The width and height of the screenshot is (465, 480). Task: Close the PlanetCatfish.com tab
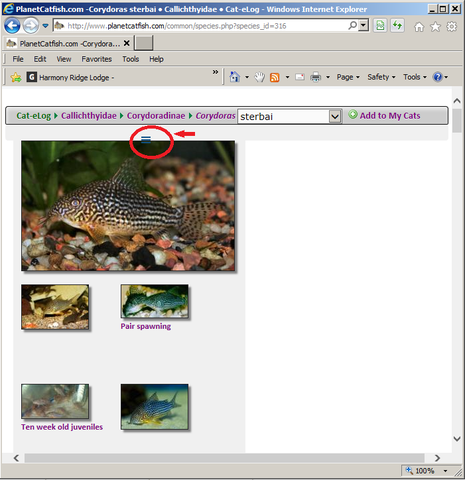pyautogui.click(x=127, y=43)
